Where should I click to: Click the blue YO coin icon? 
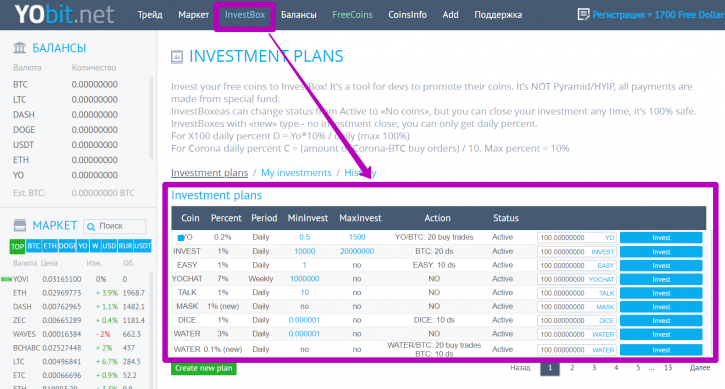pos(181,238)
